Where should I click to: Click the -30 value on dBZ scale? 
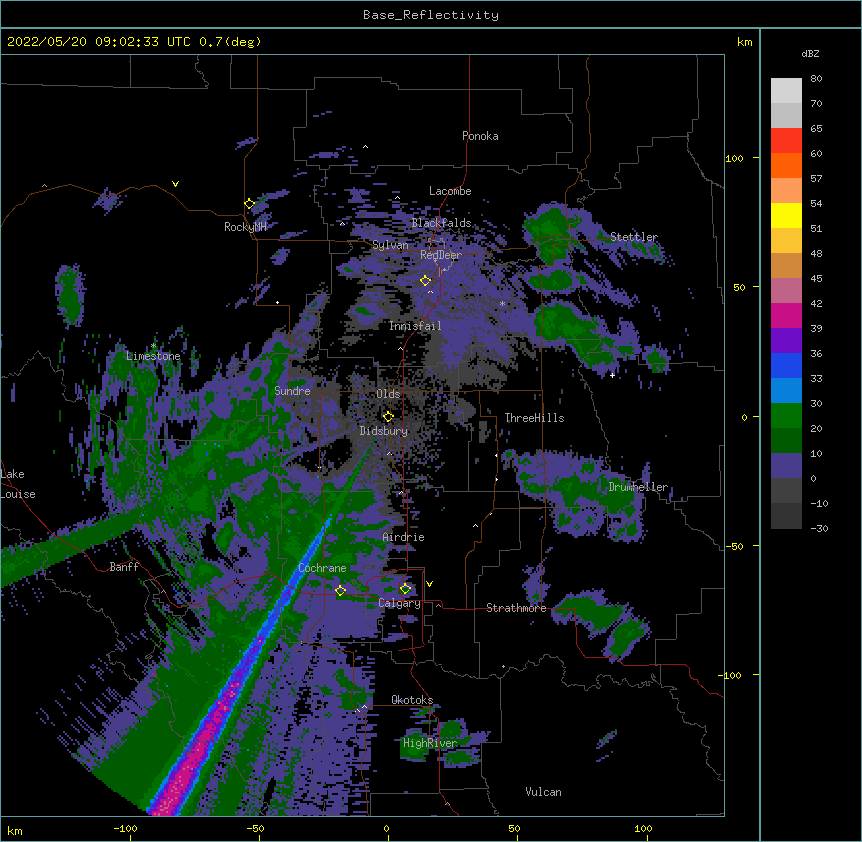819,529
